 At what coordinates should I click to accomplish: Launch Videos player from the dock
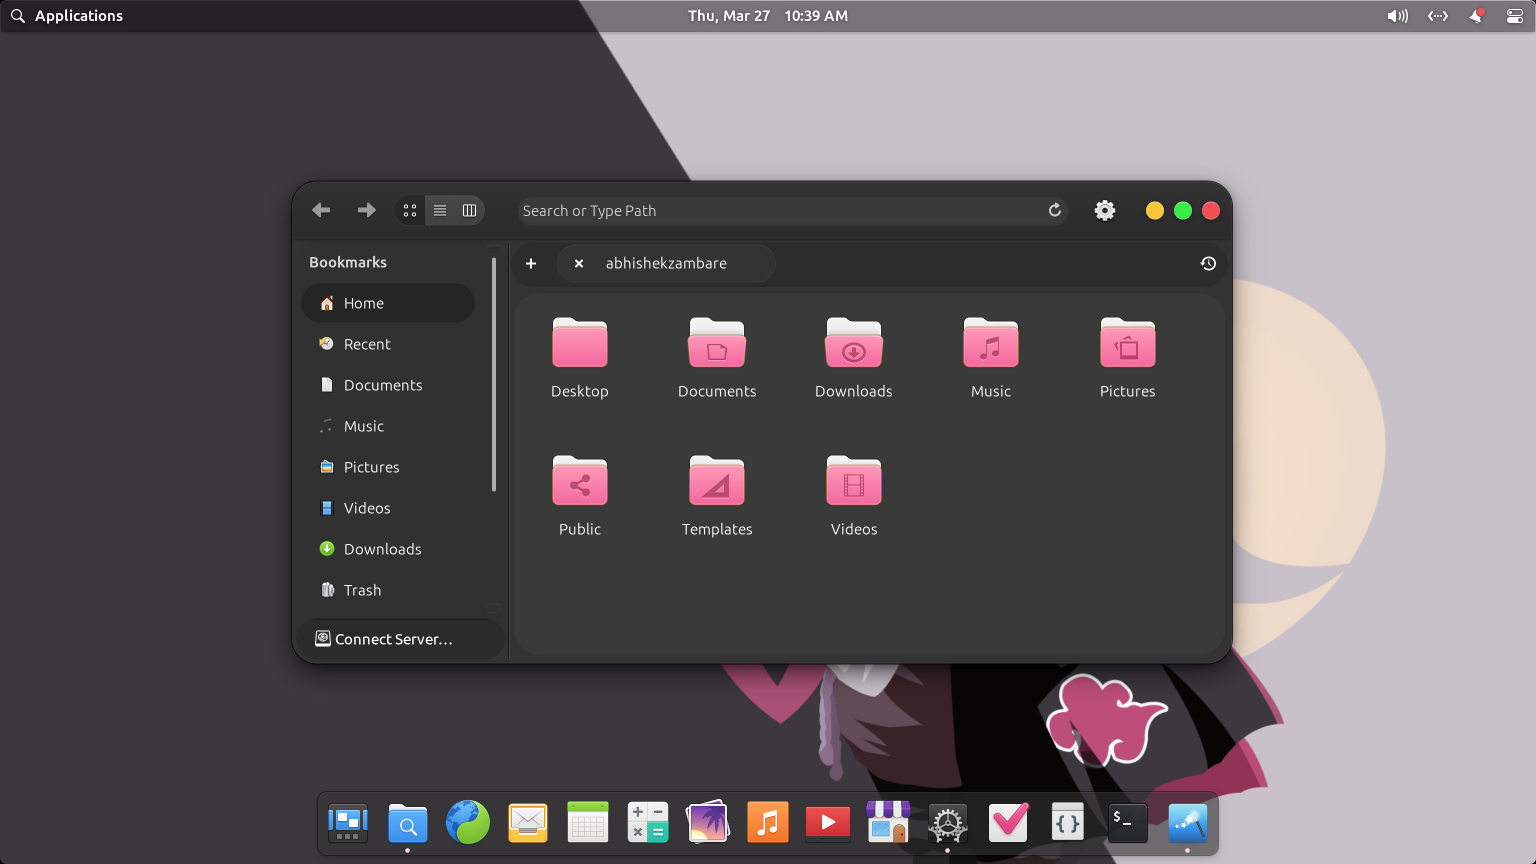(828, 824)
